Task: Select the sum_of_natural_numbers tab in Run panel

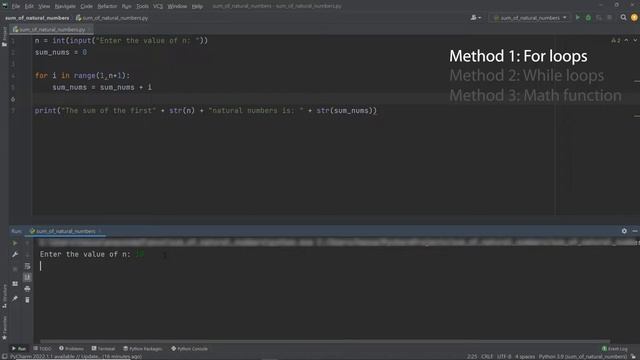Action: click(x=65, y=231)
